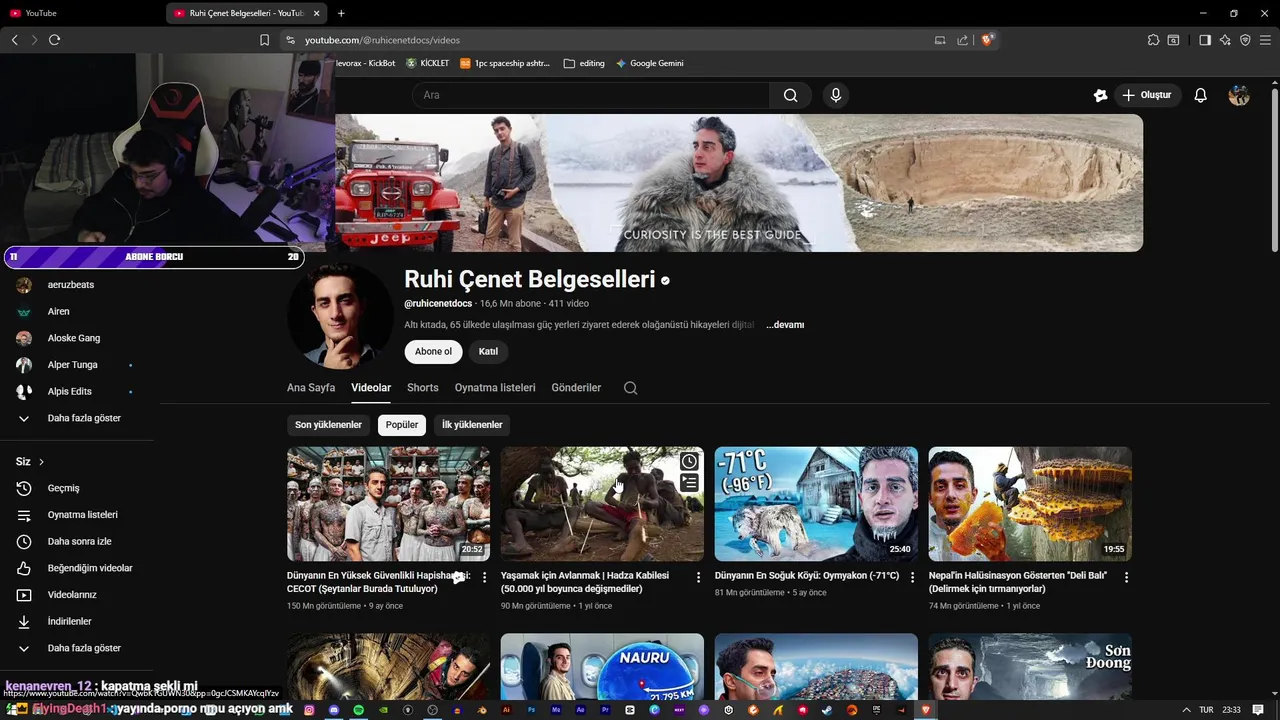Viewport: 1280px width, 720px height.
Task: Open Brave Leo AI sparkle icon
Action: 1225,40
